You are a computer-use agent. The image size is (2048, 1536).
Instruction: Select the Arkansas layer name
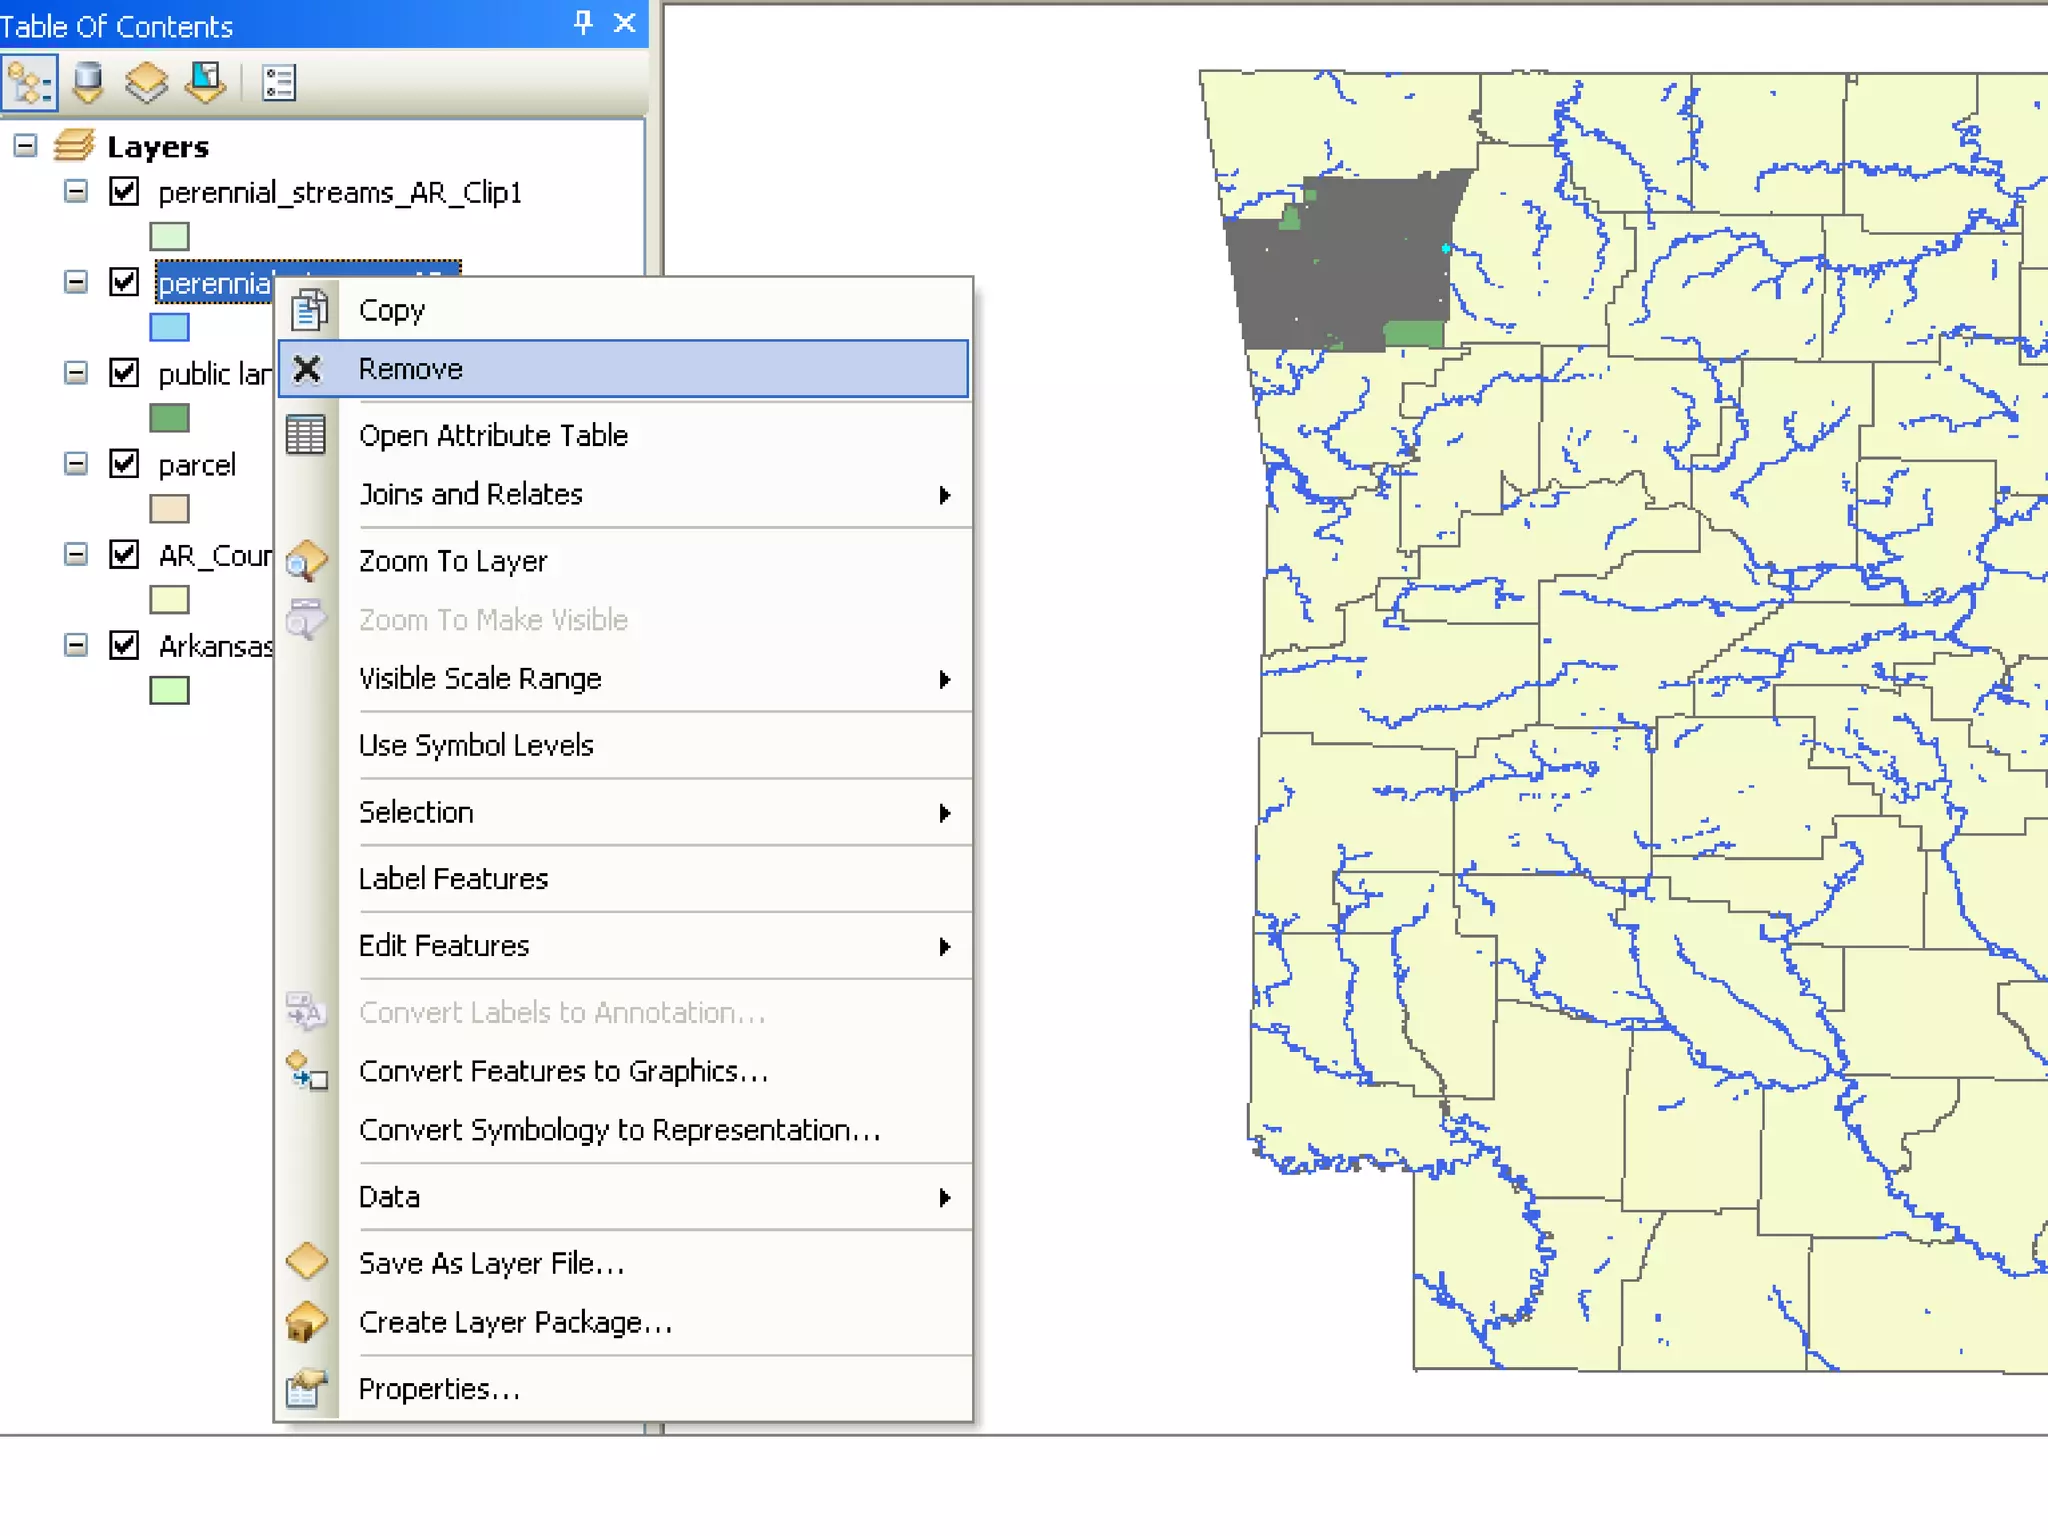215,647
